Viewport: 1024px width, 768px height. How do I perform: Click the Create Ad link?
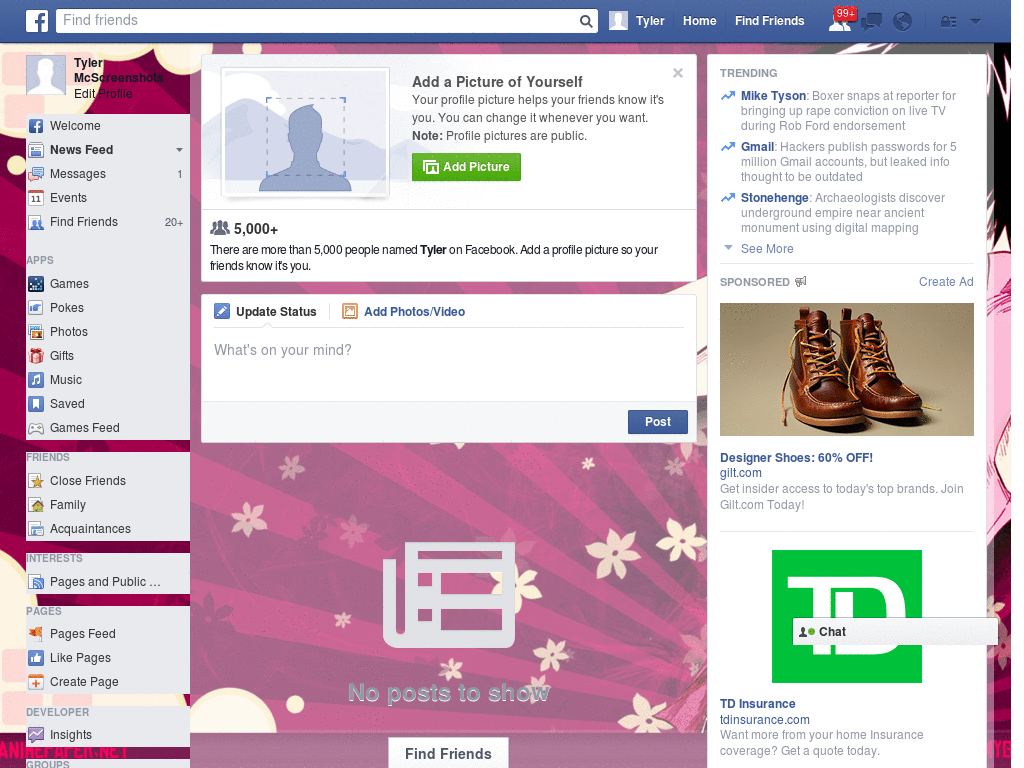click(946, 282)
